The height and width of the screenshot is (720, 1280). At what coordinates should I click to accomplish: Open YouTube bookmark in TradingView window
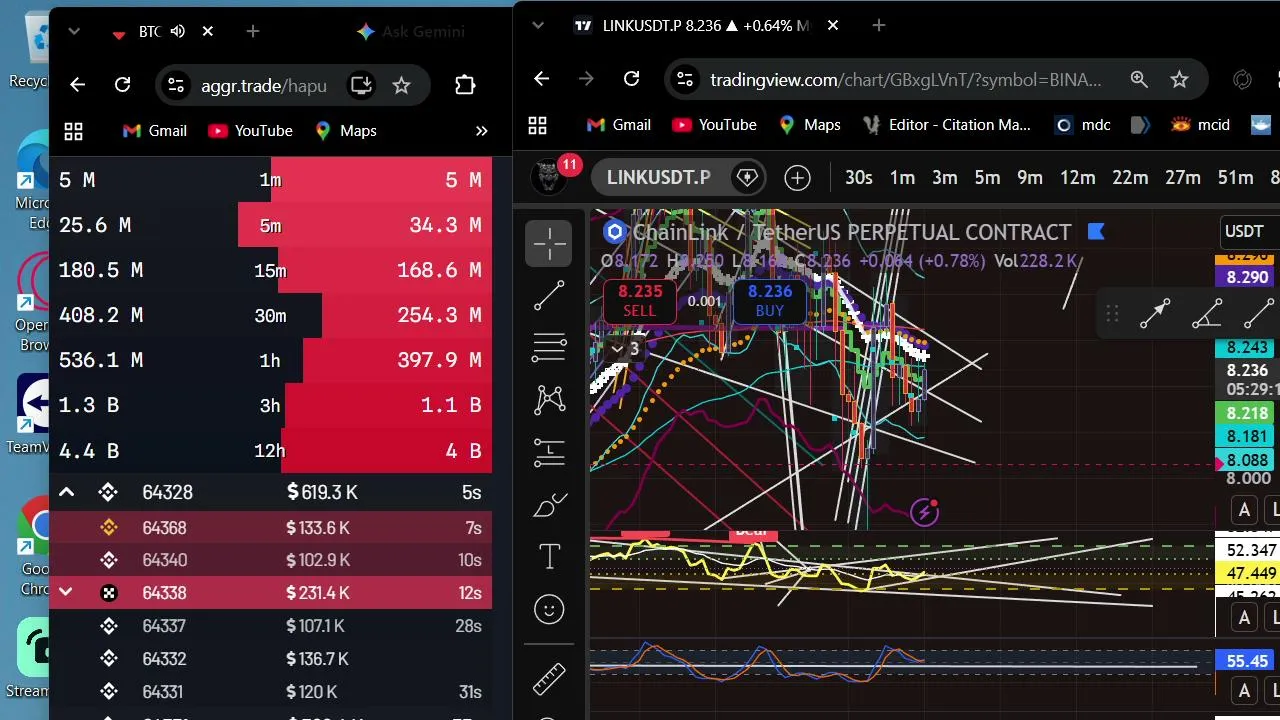[x=714, y=125]
